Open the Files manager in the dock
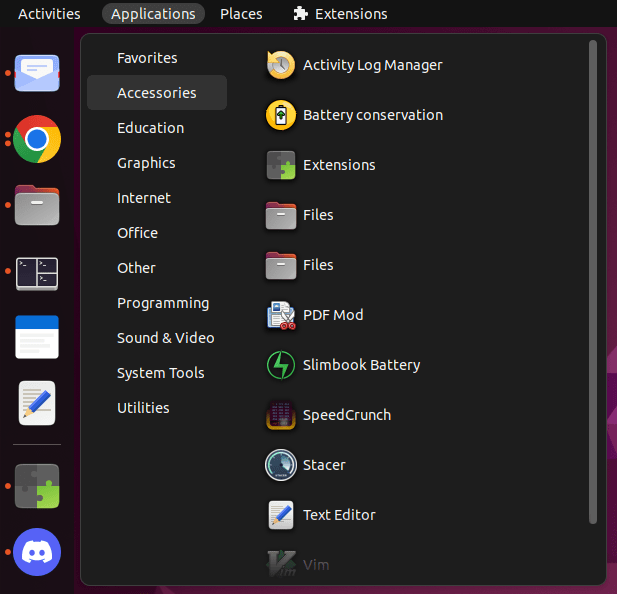The width and height of the screenshot is (617, 594). pyautogui.click(x=37, y=205)
